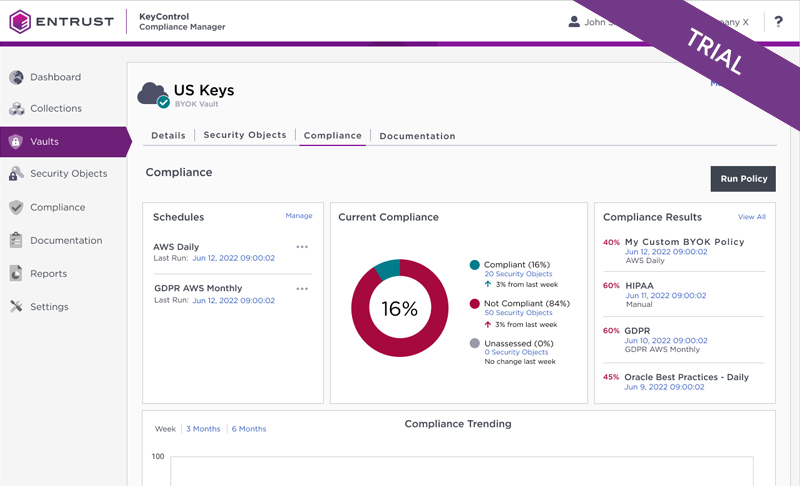This screenshot has height=486, width=800.
Task: Open Collections via its cubes icon
Action: [16, 109]
